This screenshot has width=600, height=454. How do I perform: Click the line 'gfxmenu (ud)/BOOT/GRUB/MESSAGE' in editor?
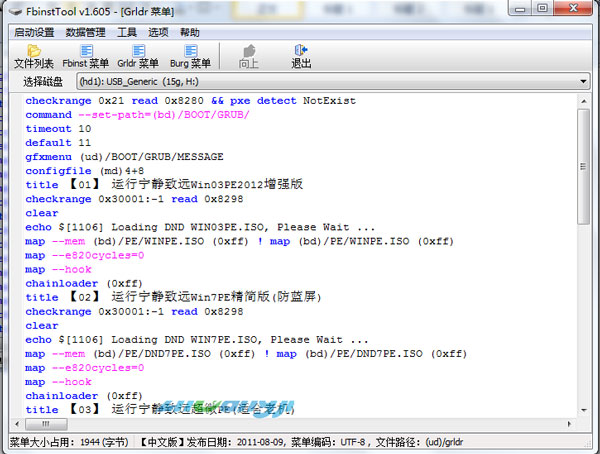pyautogui.click(x=124, y=157)
